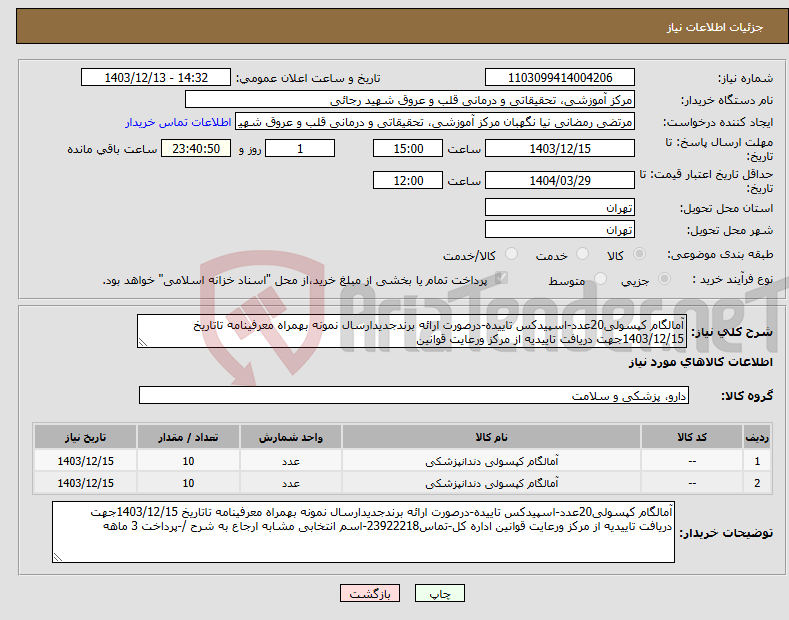
Task: Select the خدمت radio button
Action: 582,254
